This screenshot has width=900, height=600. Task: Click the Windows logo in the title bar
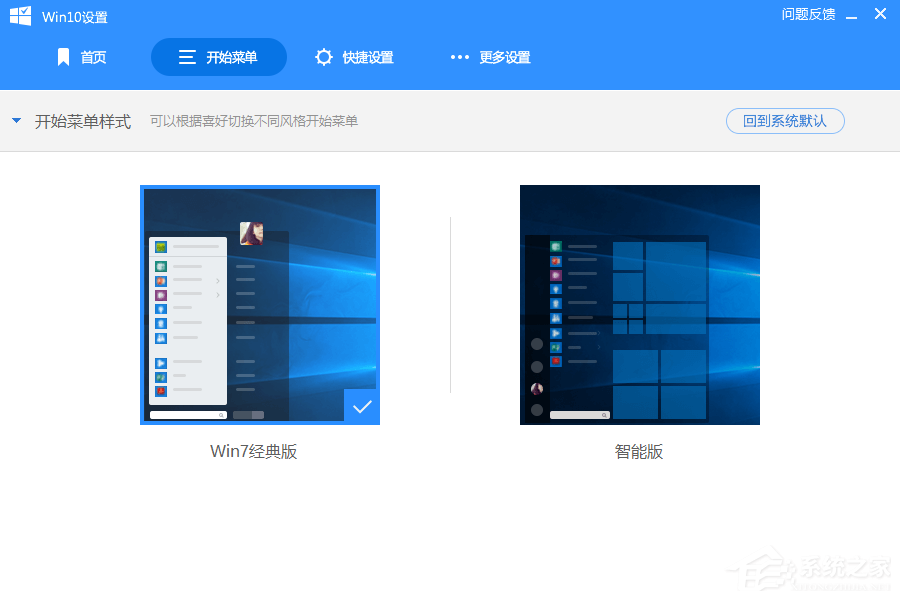20,15
